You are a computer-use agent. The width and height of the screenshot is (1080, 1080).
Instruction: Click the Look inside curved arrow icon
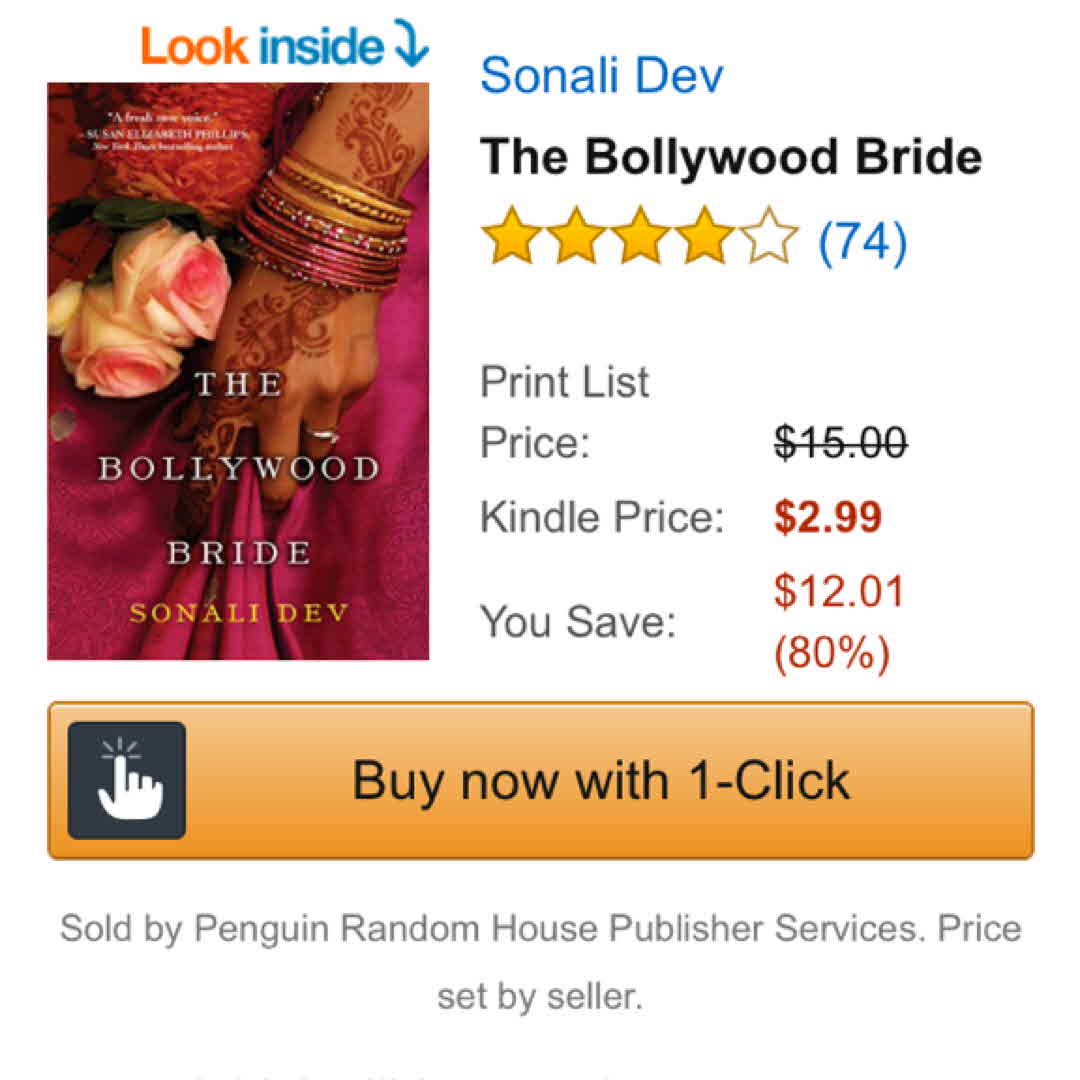(x=411, y=43)
